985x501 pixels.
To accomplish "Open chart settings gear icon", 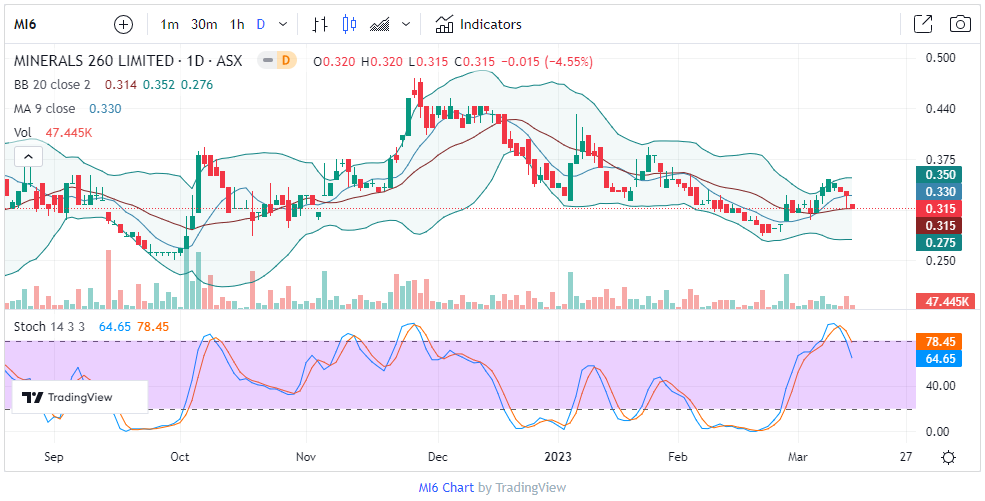I will click(948, 457).
